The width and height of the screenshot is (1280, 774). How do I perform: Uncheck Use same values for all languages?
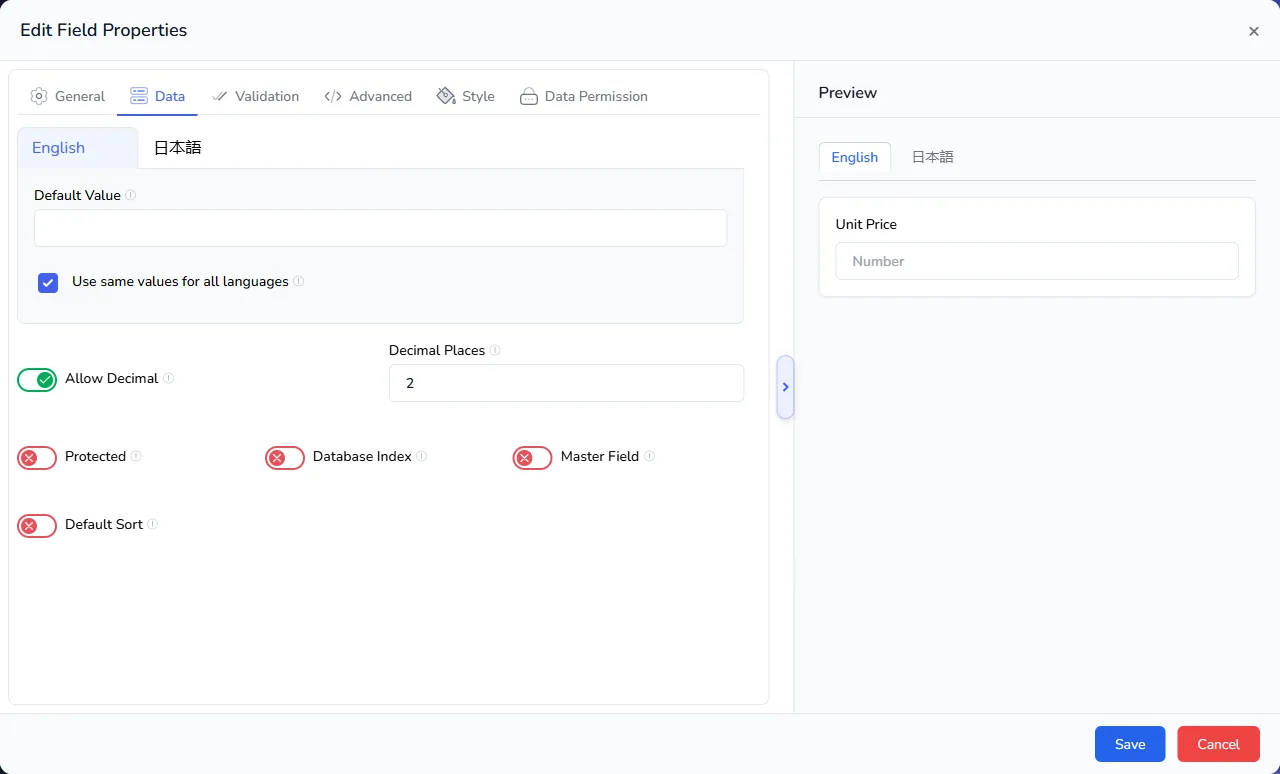click(48, 282)
